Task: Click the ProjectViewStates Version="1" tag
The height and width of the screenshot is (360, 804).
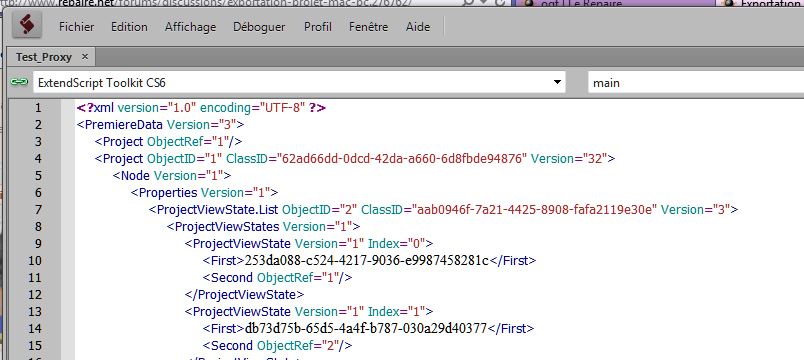Action: click(x=264, y=226)
